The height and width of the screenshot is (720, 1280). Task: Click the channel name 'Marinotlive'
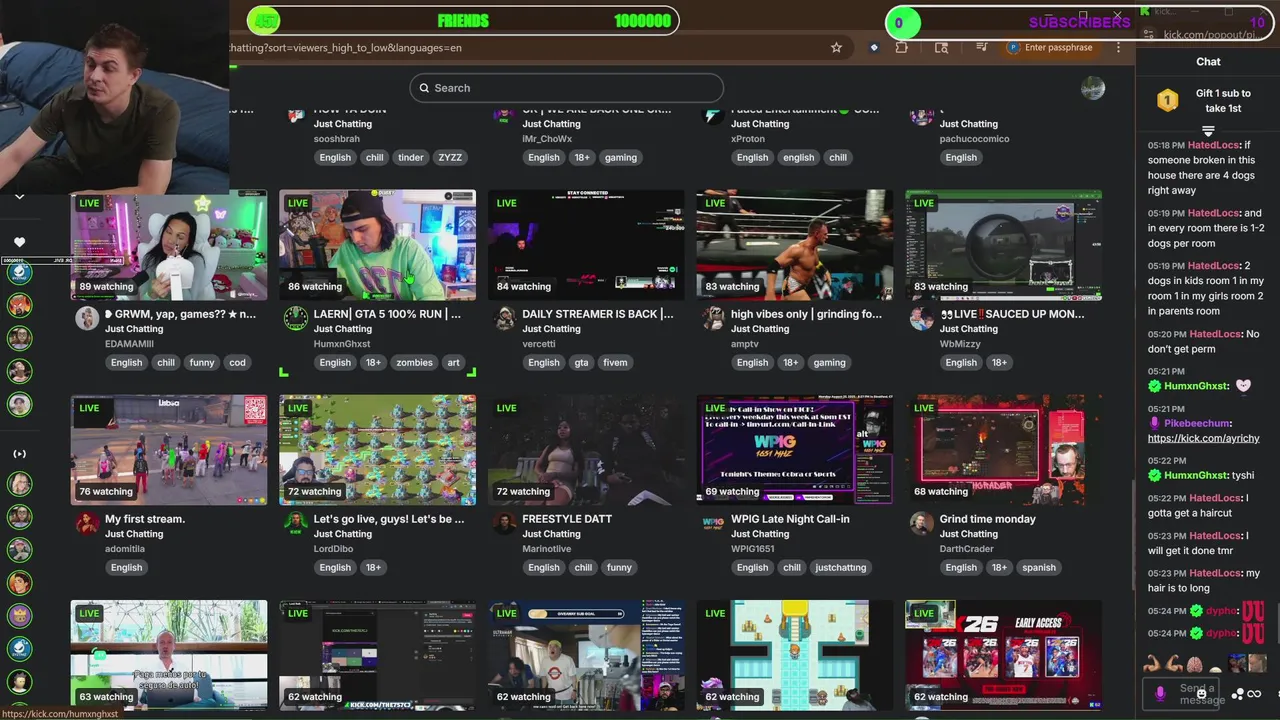point(547,549)
